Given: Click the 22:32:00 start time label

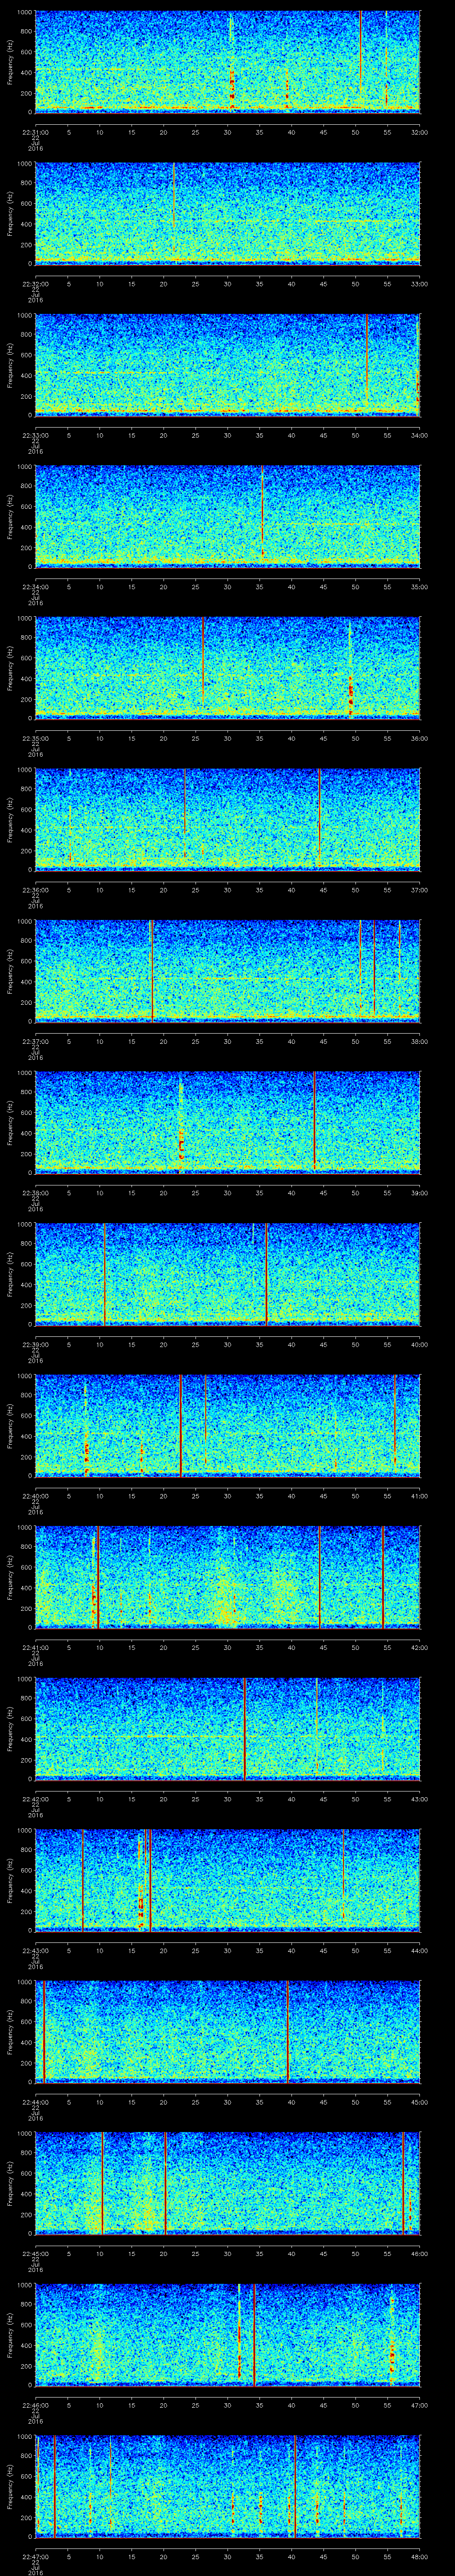Looking at the screenshot, I should [36, 284].
